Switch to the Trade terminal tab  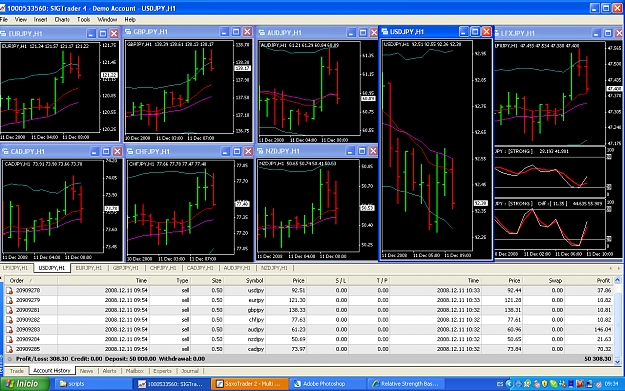[17, 371]
